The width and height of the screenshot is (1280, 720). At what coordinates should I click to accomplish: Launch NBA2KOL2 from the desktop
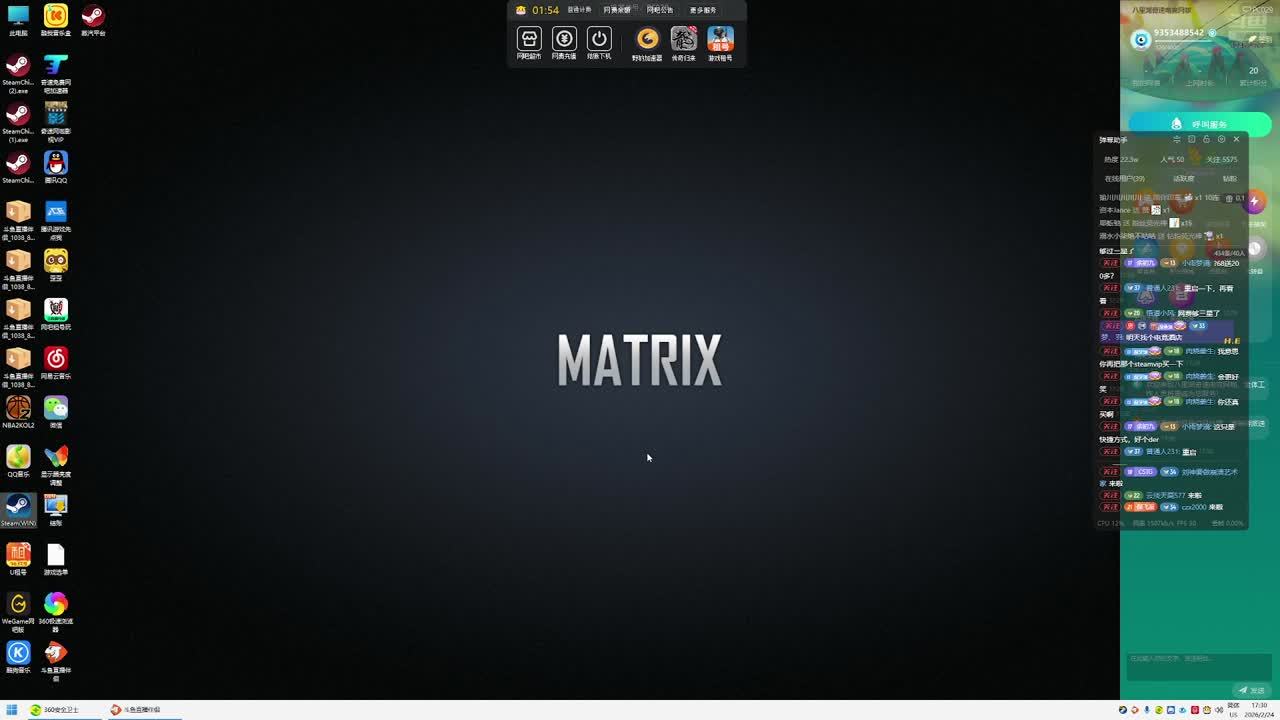point(18,408)
